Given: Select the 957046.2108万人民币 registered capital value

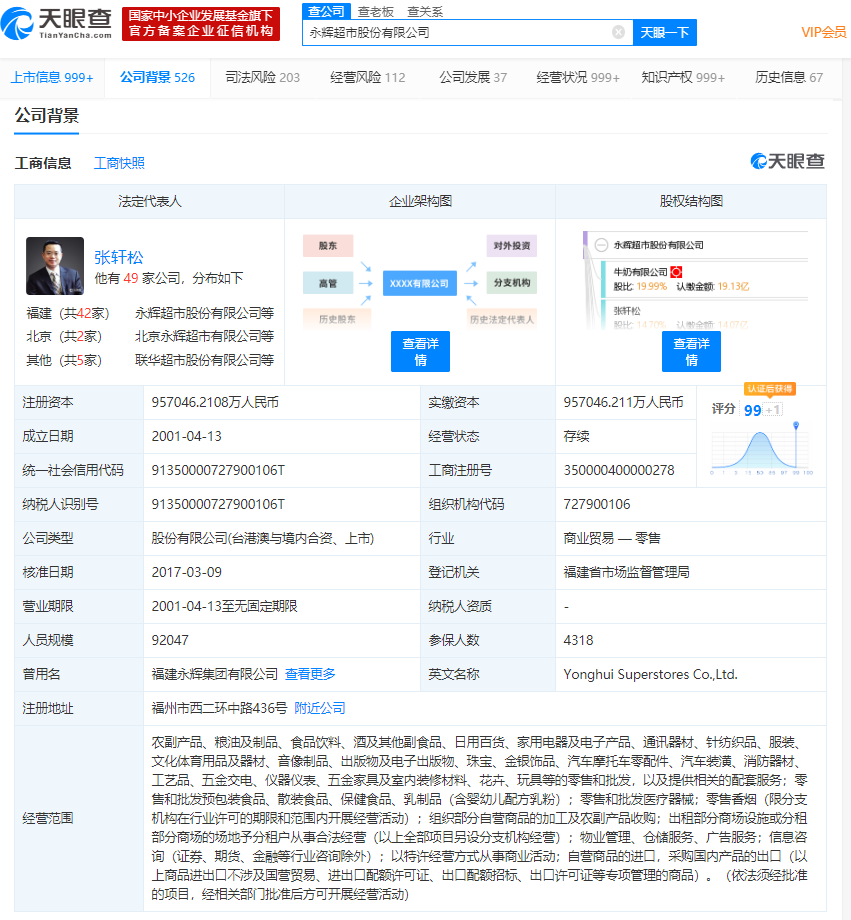Looking at the screenshot, I should pyautogui.click(x=215, y=402).
